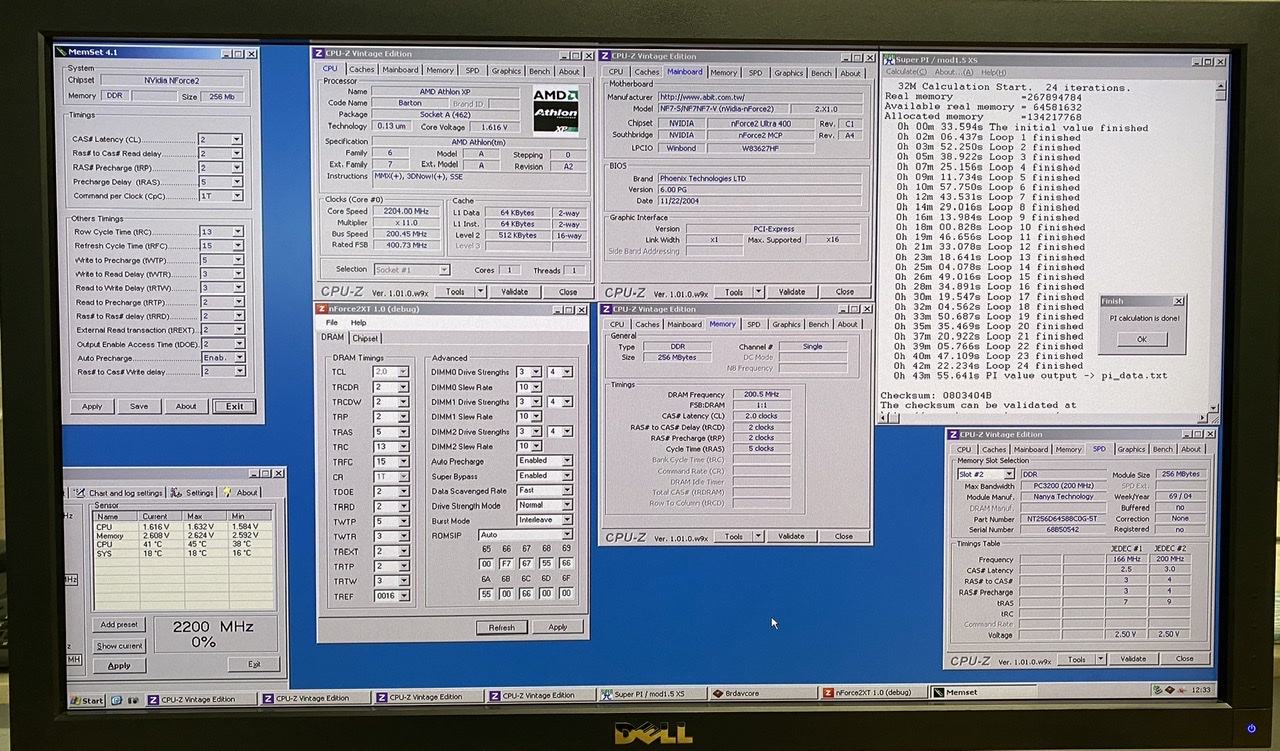Click OK in the Finish dialog
This screenshot has height=751, width=1280.
(x=1142, y=339)
